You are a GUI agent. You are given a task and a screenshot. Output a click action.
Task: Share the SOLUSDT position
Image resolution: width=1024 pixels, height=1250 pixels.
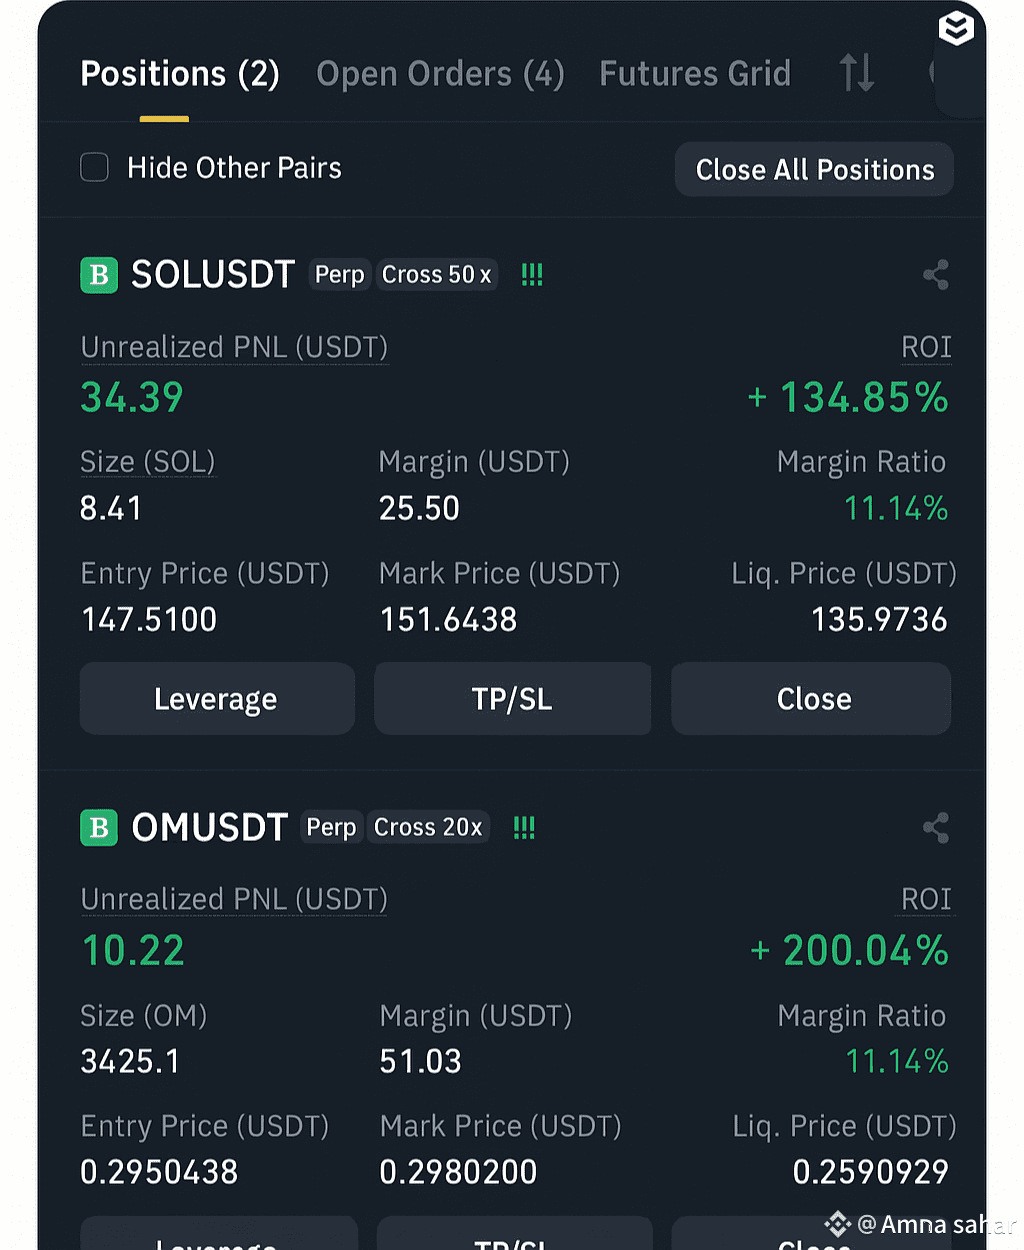point(936,275)
